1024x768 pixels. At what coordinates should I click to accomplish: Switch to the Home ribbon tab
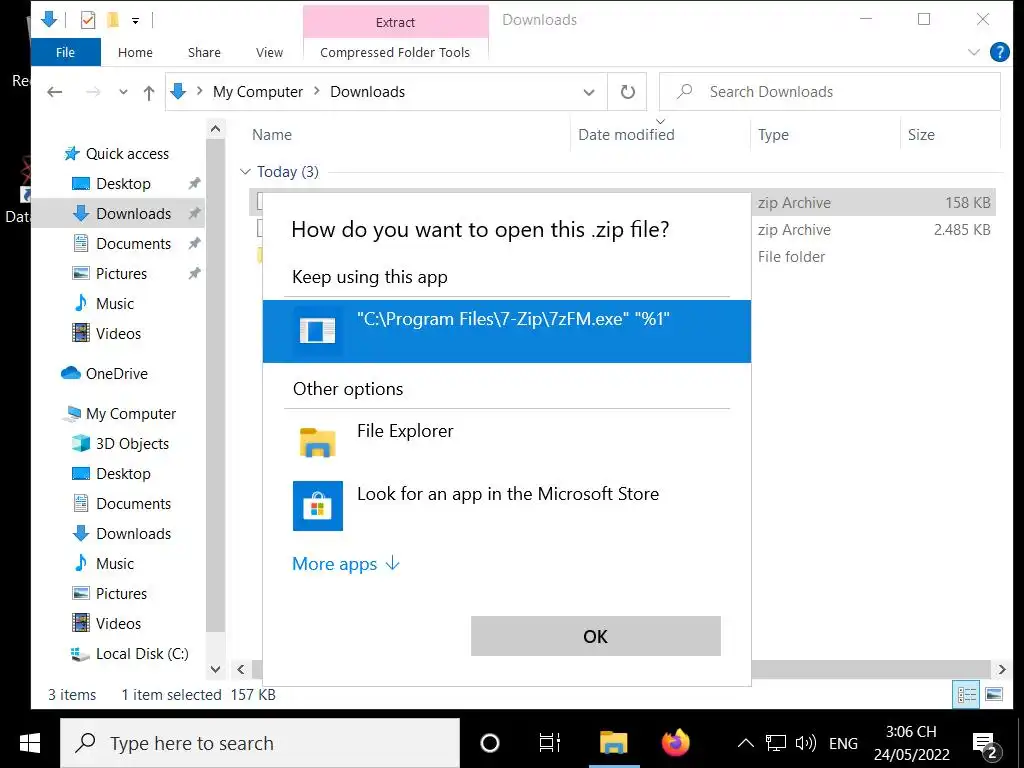tap(135, 52)
